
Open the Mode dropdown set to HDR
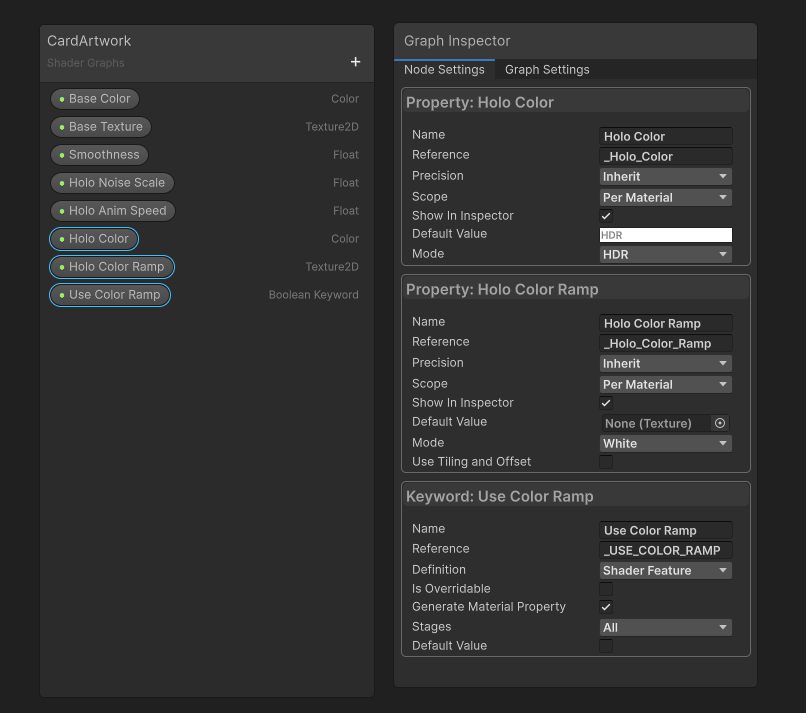coord(665,254)
